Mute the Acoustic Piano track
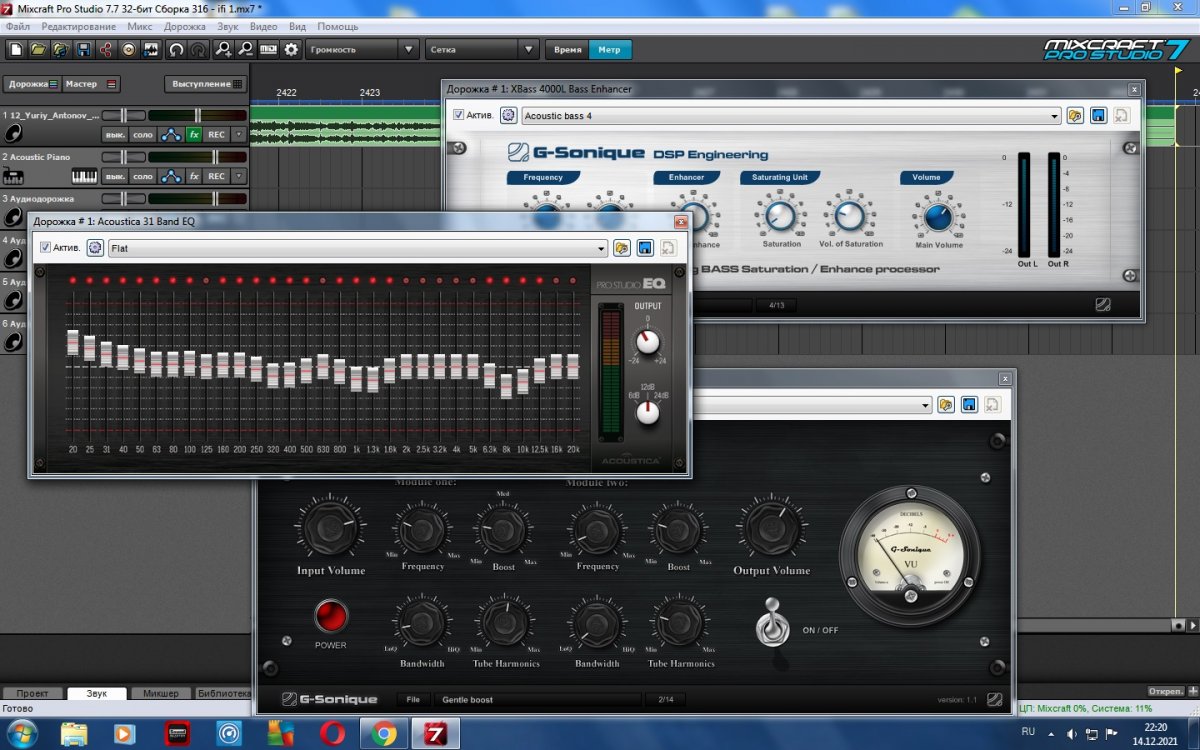This screenshot has width=1200, height=750. pyautogui.click(x=115, y=176)
